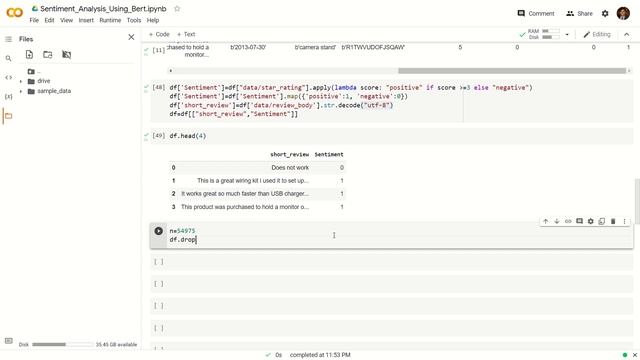
Task: Upload a file to session storage
Action: [29, 54]
